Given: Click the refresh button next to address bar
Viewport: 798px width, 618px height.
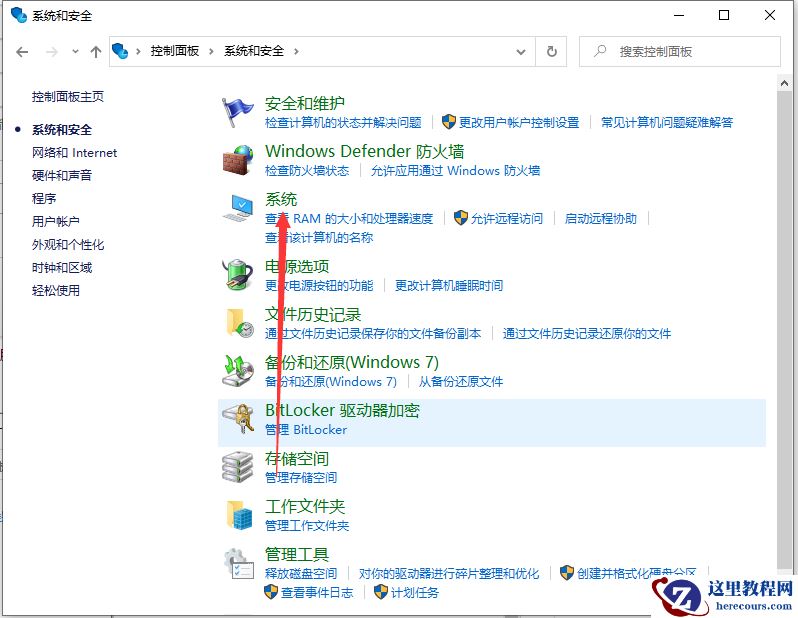Looking at the screenshot, I should [551, 51].
